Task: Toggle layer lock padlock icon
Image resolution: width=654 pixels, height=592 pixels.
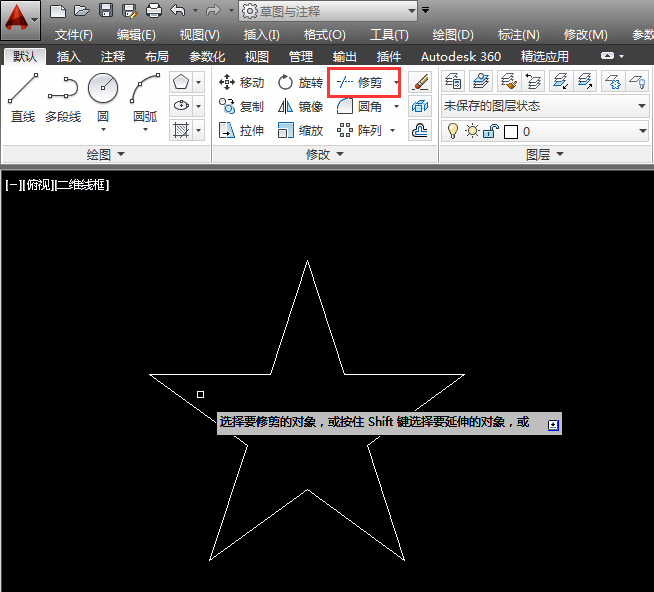Action: [491, 131]
